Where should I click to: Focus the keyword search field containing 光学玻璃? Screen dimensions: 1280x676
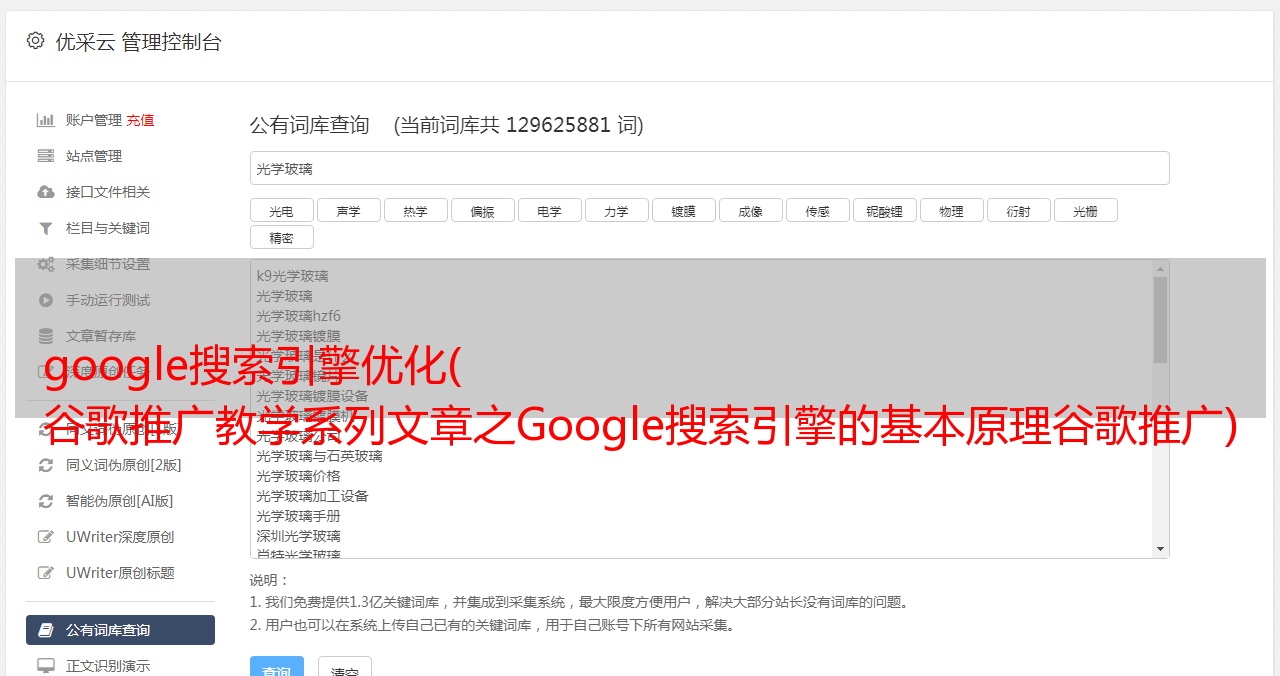(x=710, y=168)
